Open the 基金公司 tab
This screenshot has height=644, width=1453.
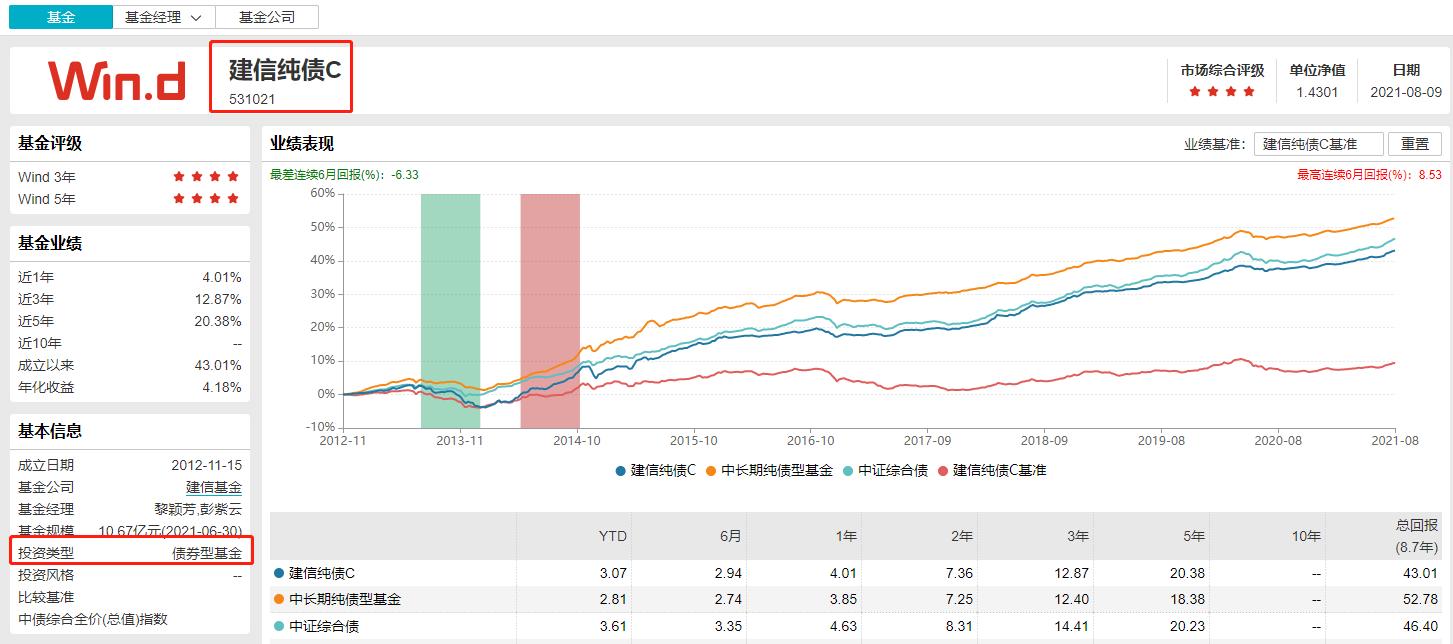265,17
